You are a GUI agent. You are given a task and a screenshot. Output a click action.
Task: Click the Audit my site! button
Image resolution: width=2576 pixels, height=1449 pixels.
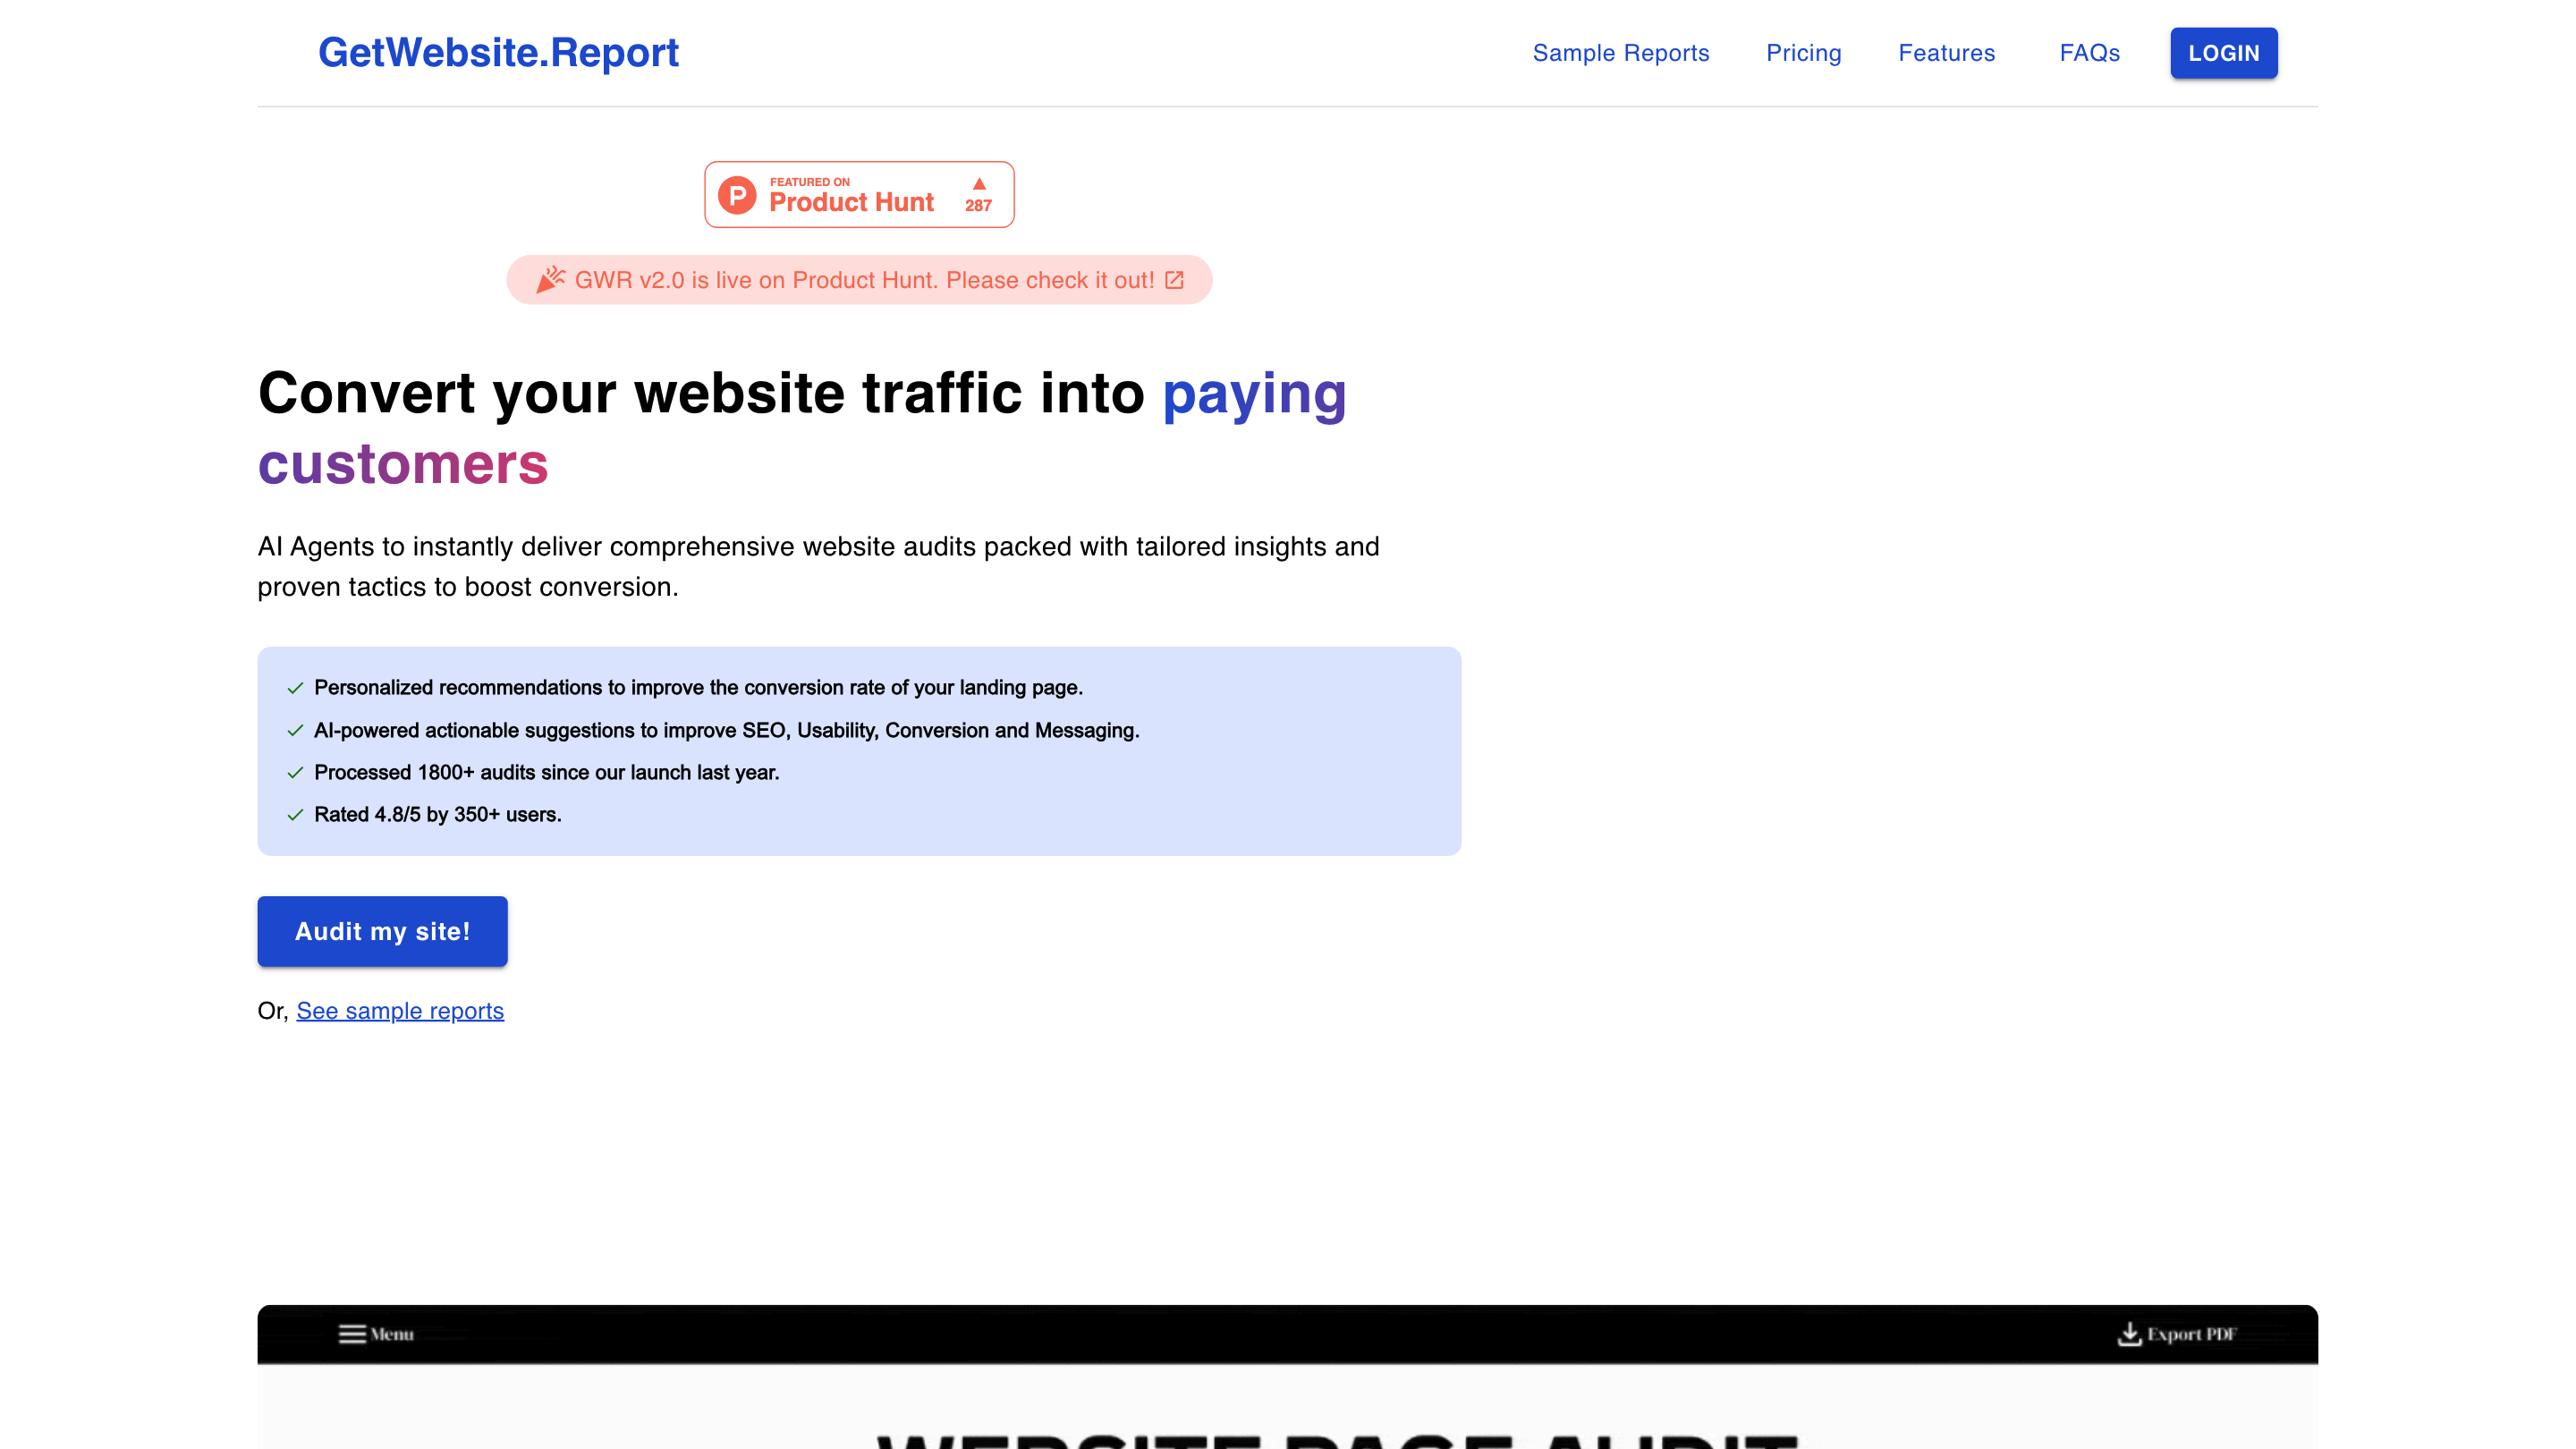tap(382, 931)
